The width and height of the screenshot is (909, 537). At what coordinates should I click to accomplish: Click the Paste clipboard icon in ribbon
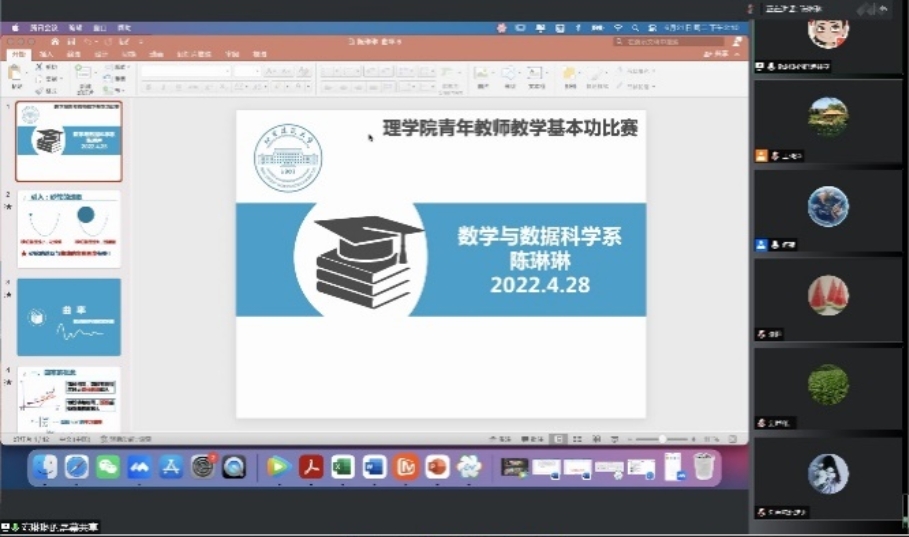tap(16, 75)
